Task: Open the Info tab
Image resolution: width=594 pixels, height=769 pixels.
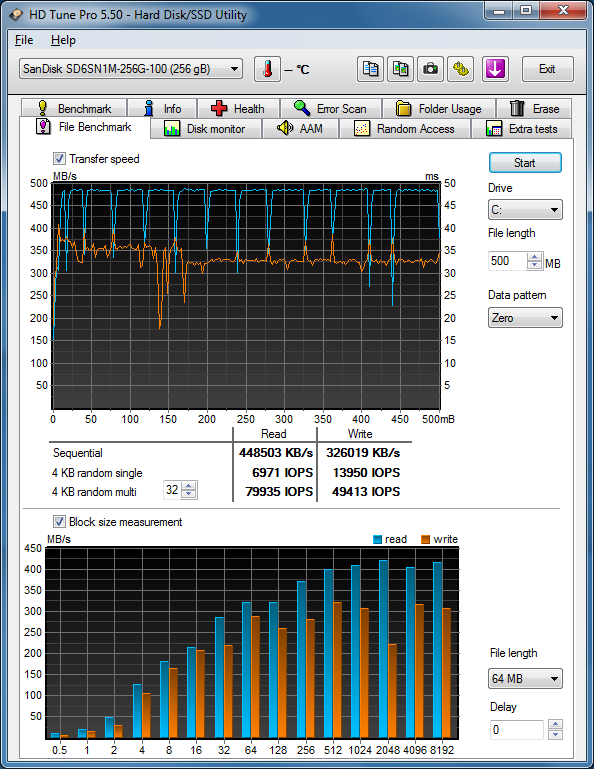Action: click(162, 108)
